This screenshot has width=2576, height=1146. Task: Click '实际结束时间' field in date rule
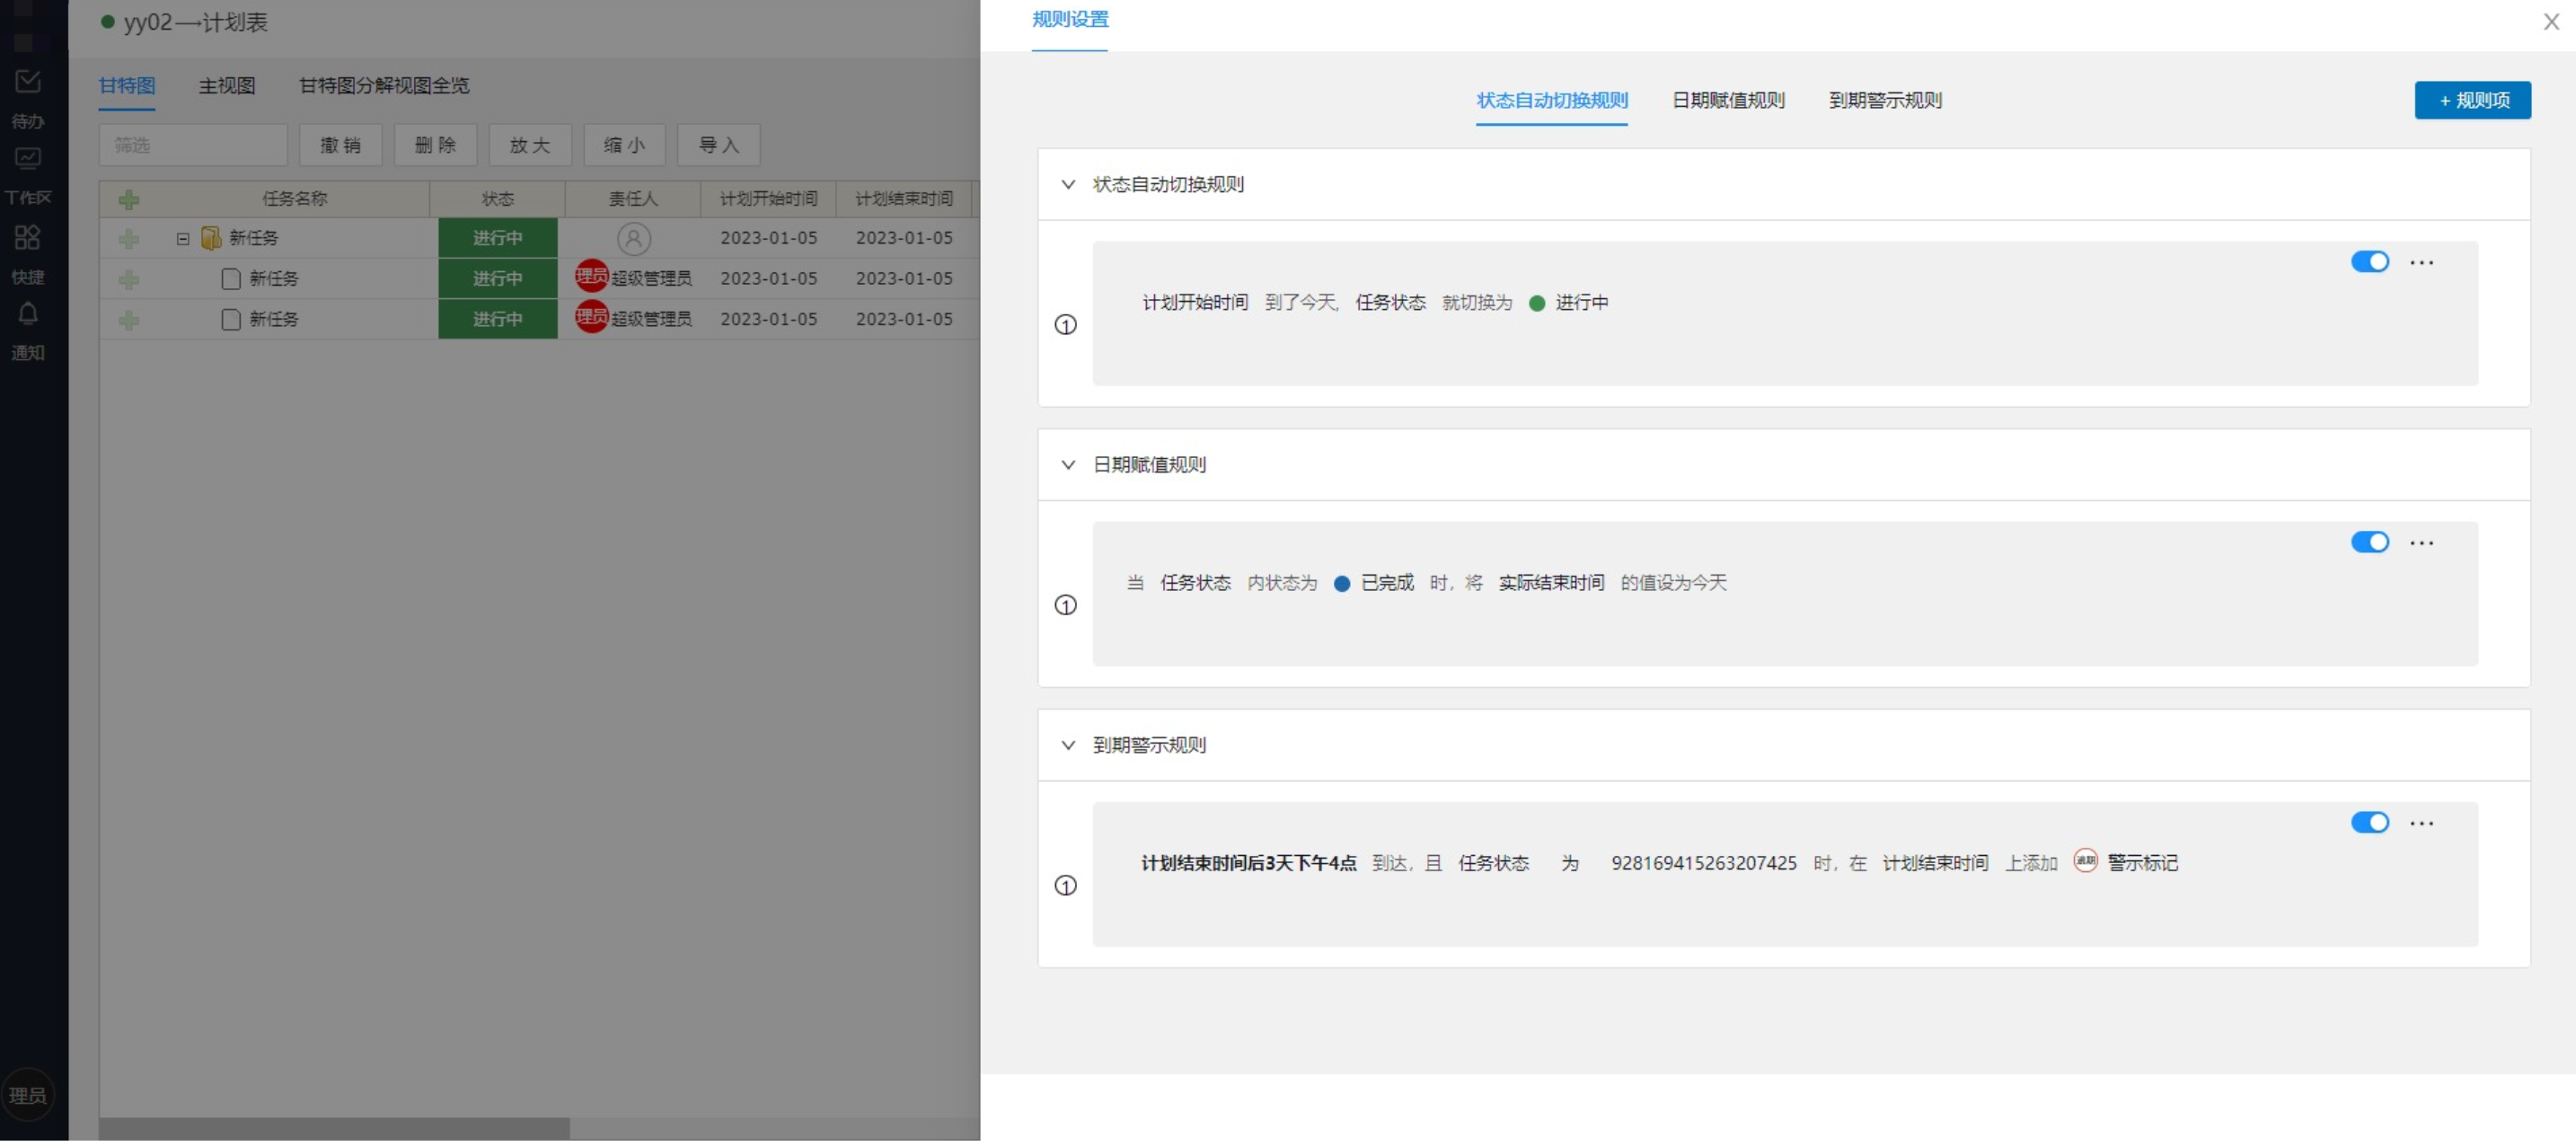(1551, 584)
